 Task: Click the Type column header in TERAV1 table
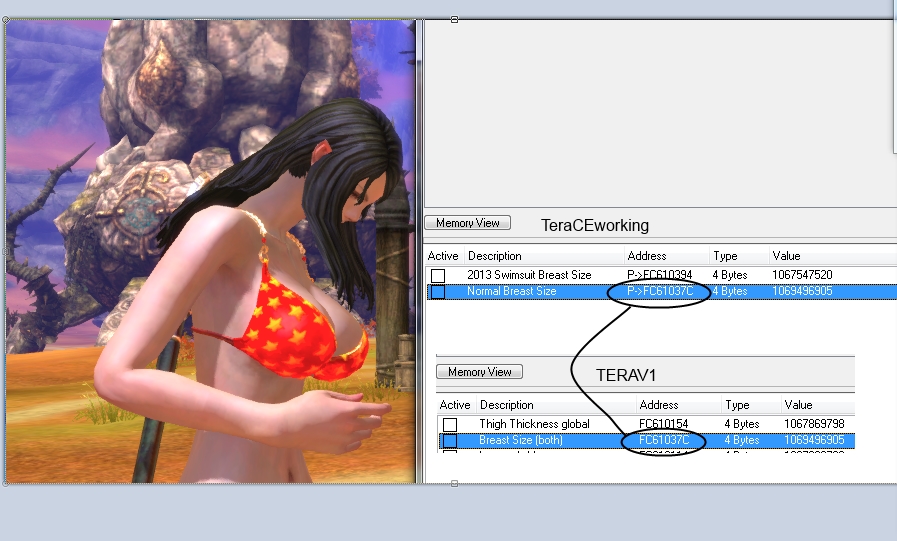[x=737, y=405]
